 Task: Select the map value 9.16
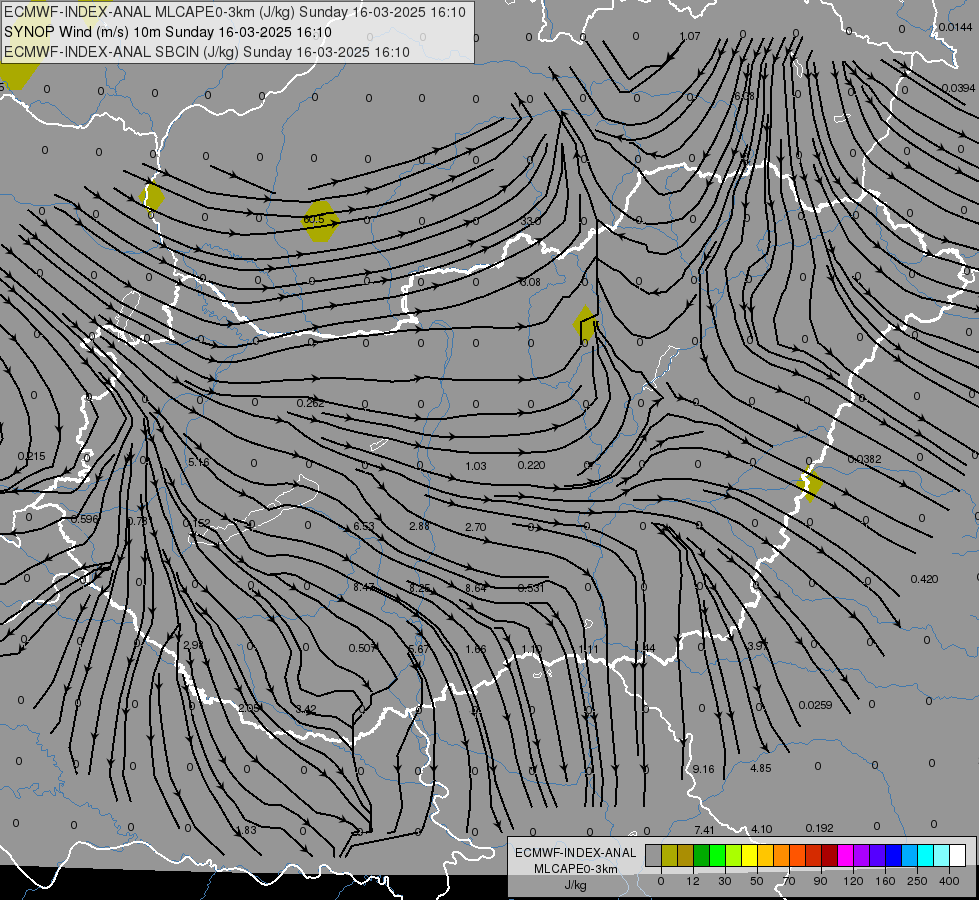(704, 769)
